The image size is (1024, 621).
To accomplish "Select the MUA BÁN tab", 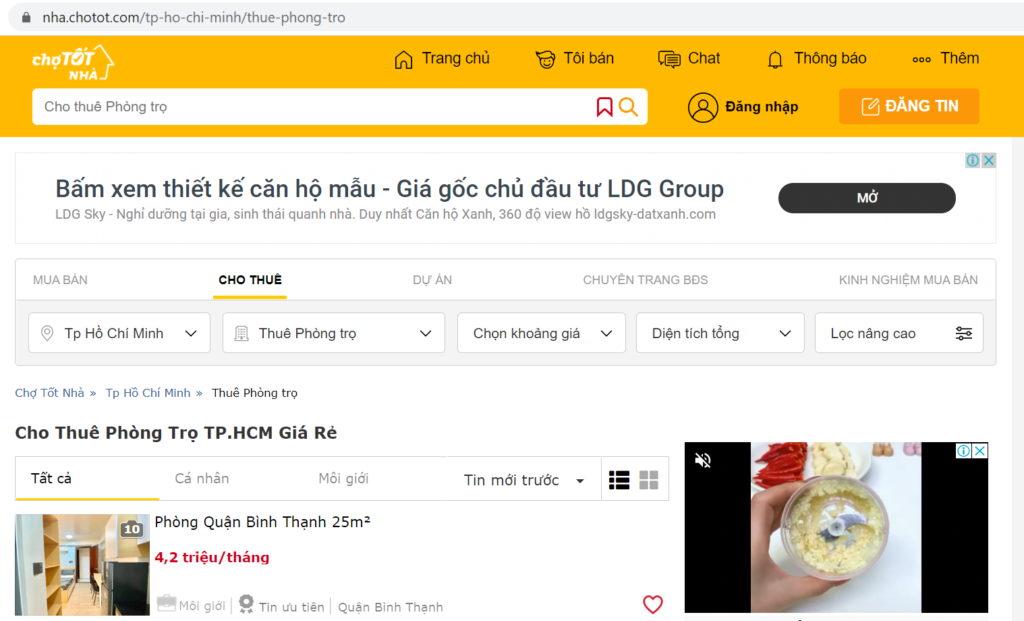I will point(60,280).
